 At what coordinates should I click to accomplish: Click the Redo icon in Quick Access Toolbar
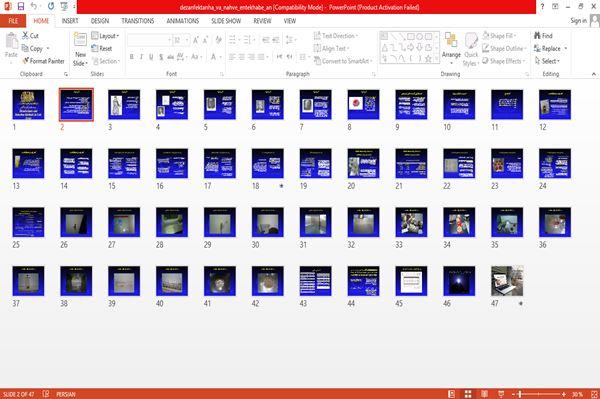pos(51,6)
